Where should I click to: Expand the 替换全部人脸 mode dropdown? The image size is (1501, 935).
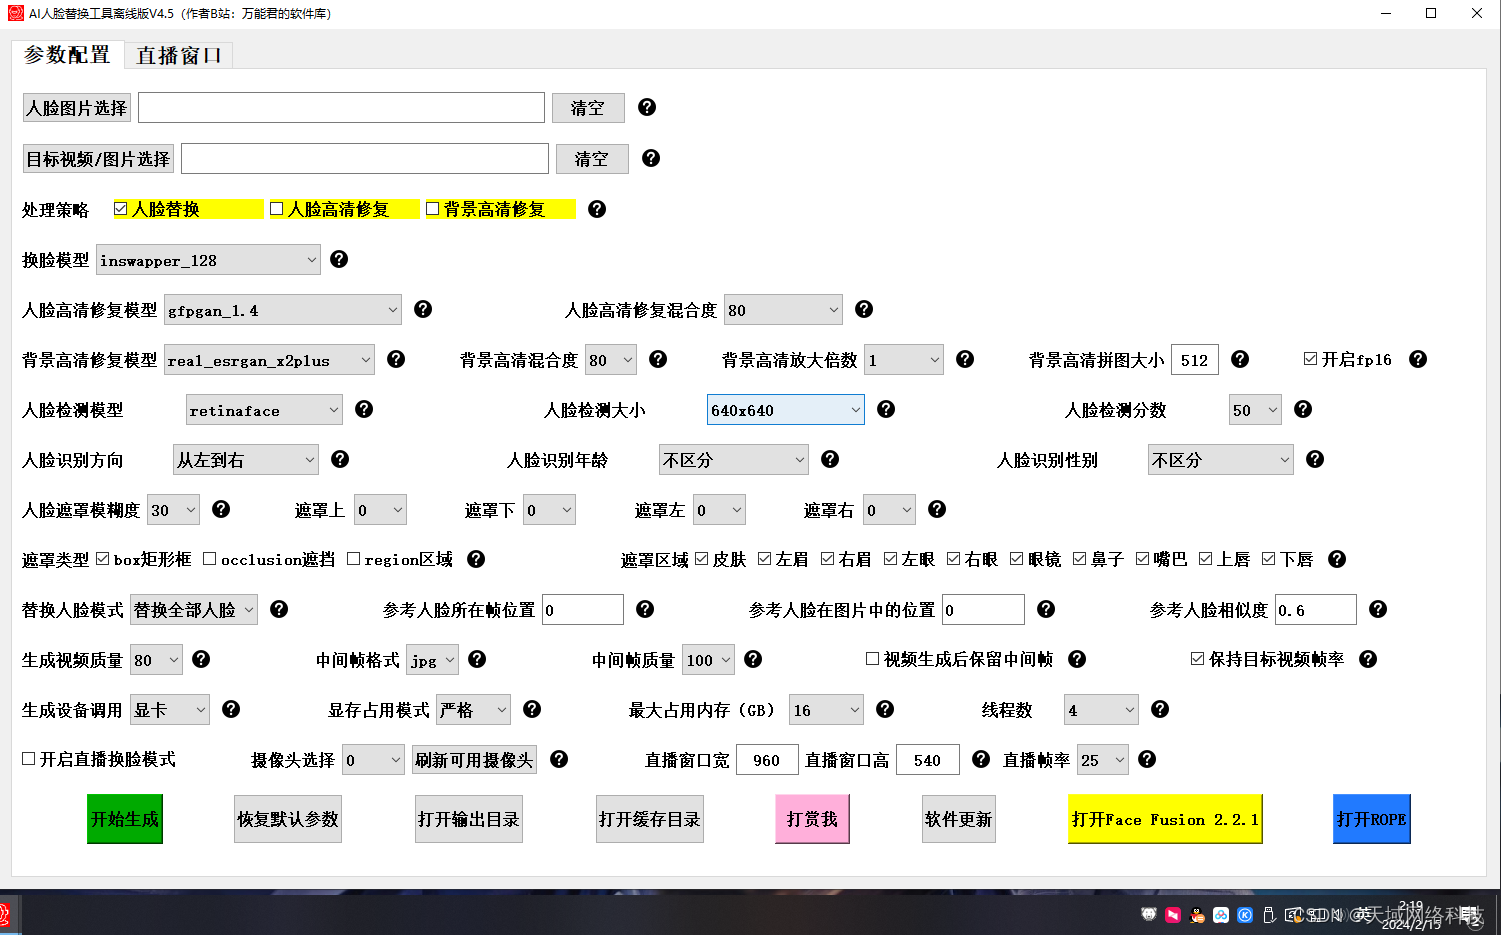(x=194, y=610)
